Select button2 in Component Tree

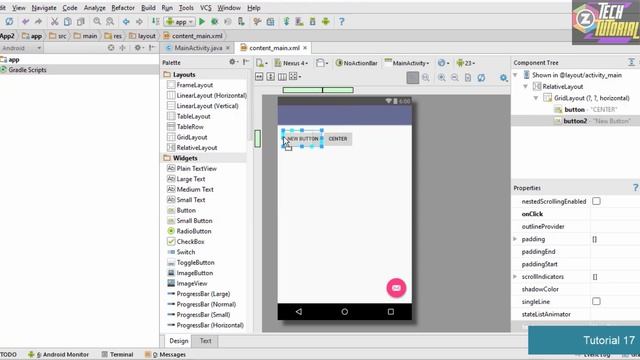(x=575, y=121)
